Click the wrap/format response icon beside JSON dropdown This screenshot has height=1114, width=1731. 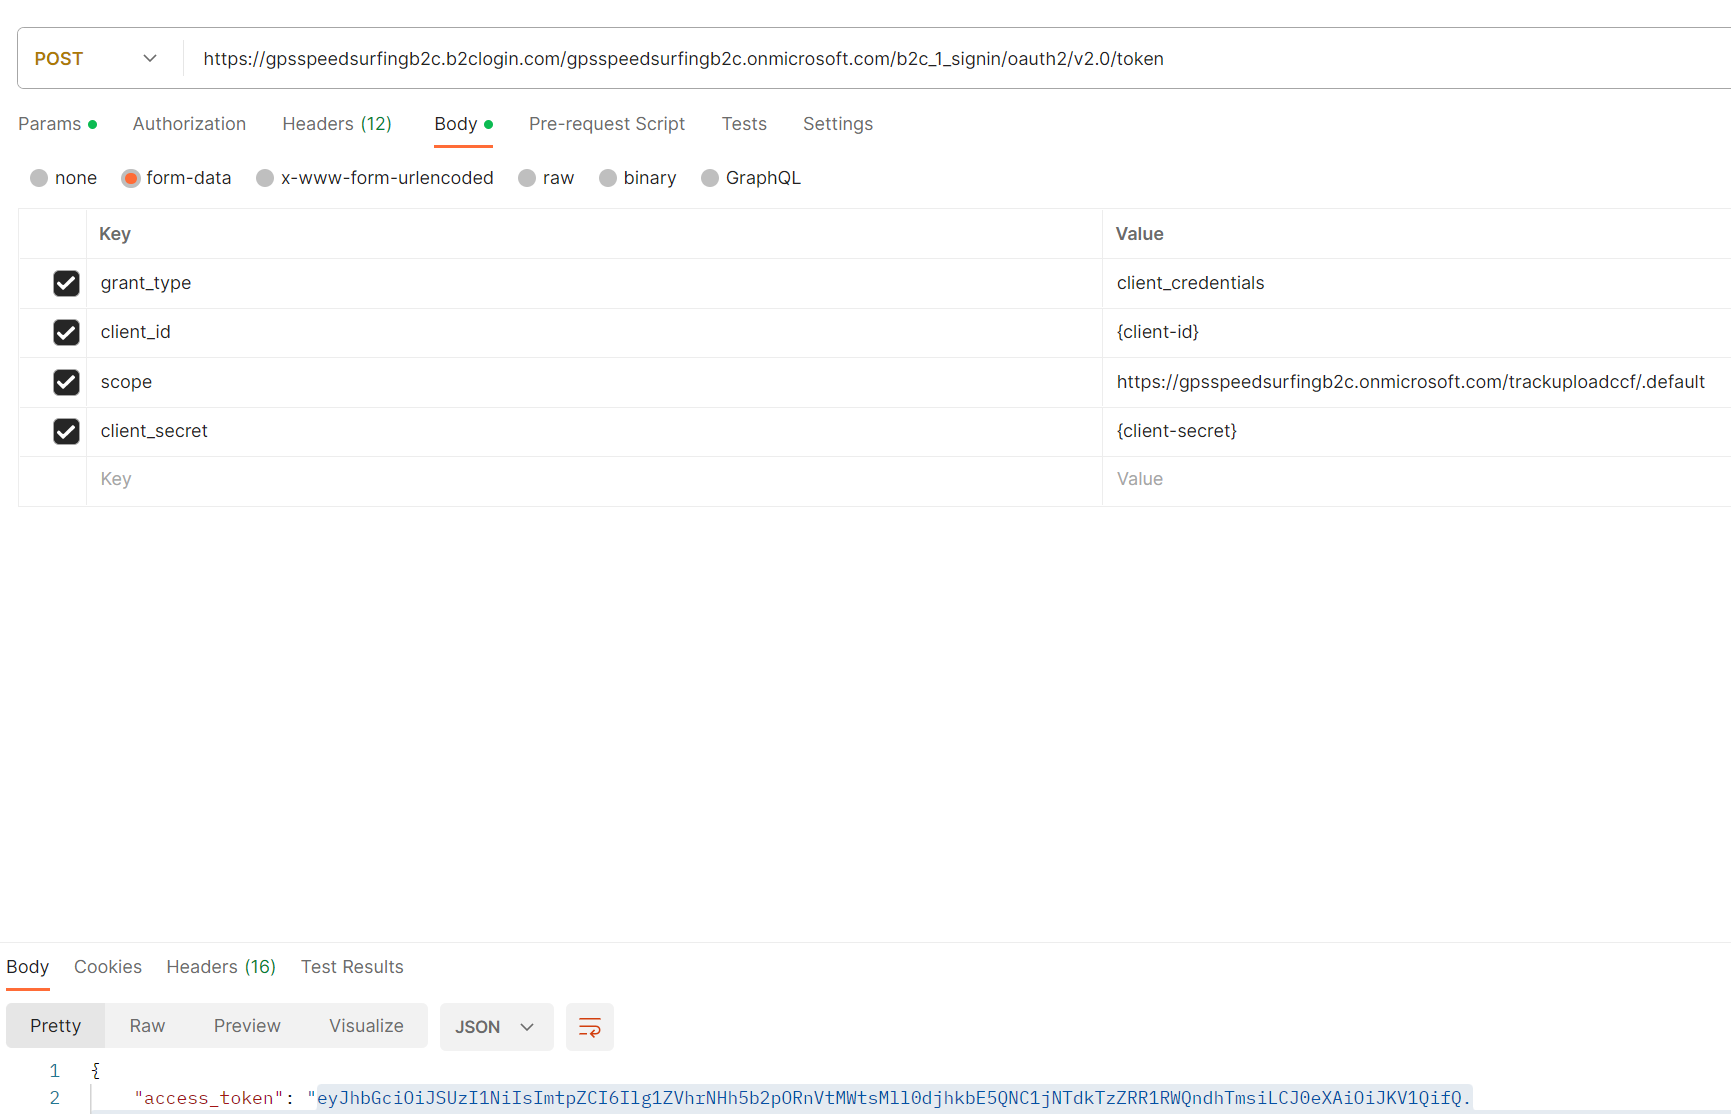(x=589, y=1027)
